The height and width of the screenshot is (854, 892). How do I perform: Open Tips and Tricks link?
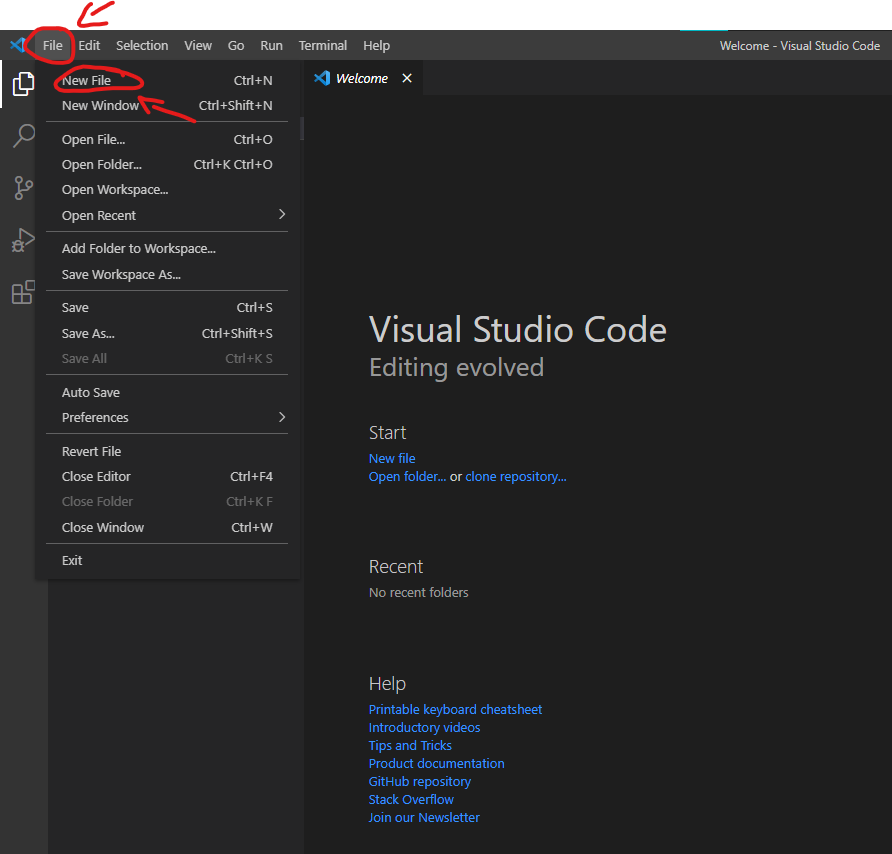click(x=410, y=745)
